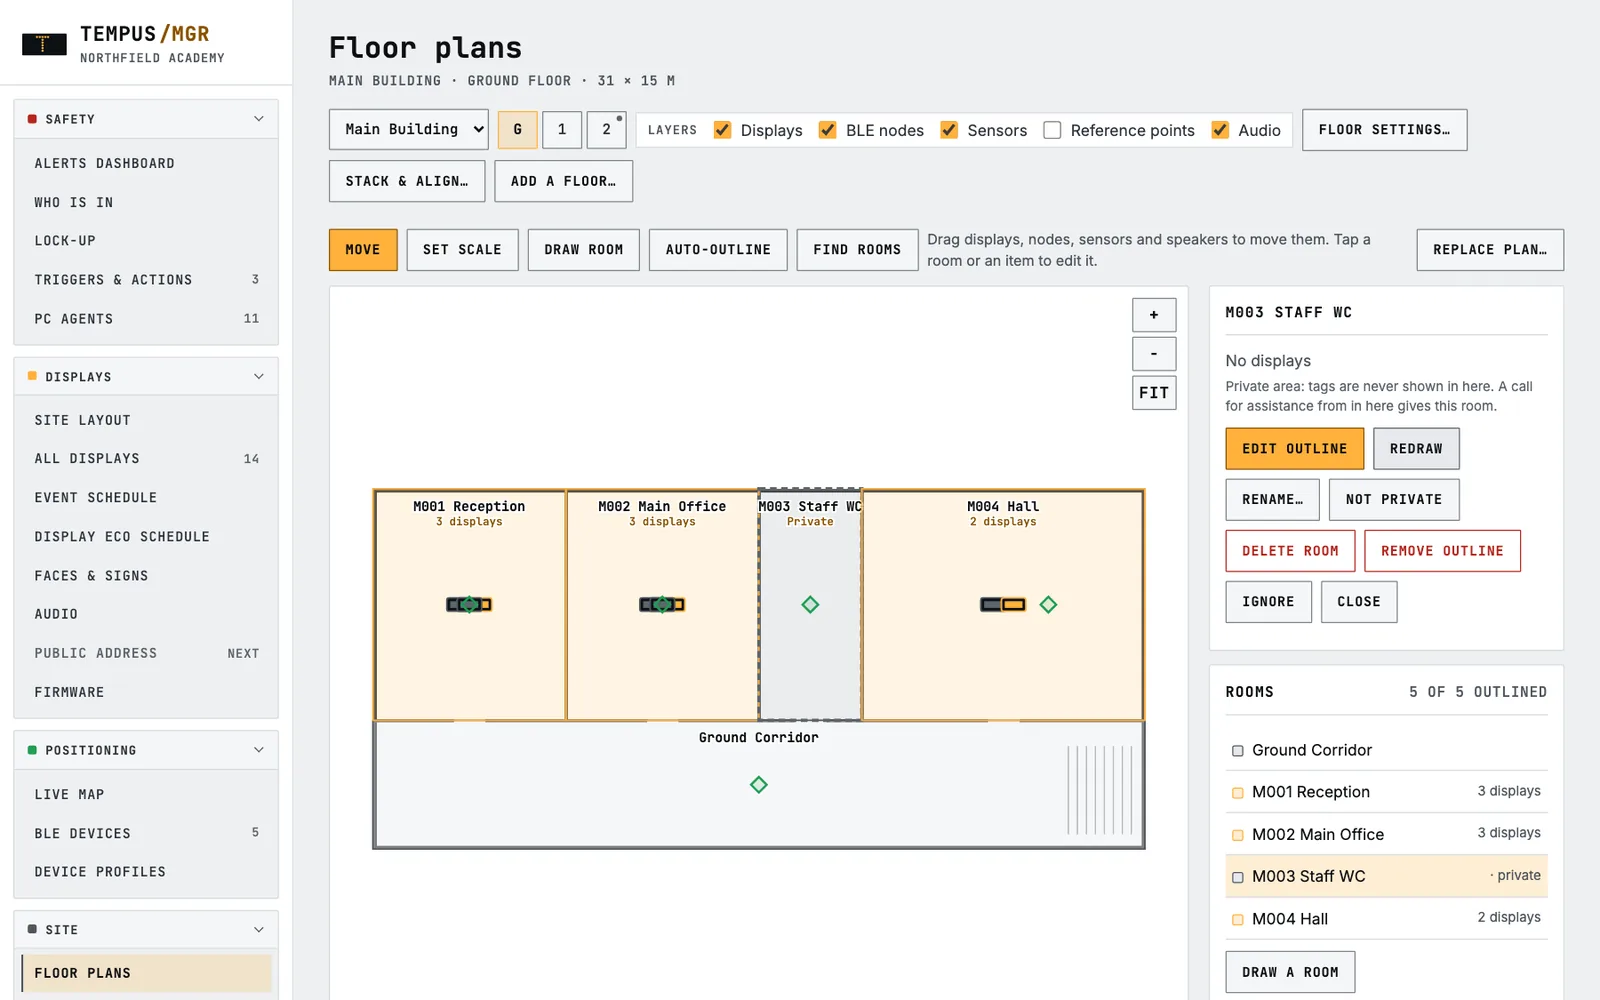Open the Main Building dropdown
The width and height of the screenshot is (1600, 1000).
tap(409, 130)
